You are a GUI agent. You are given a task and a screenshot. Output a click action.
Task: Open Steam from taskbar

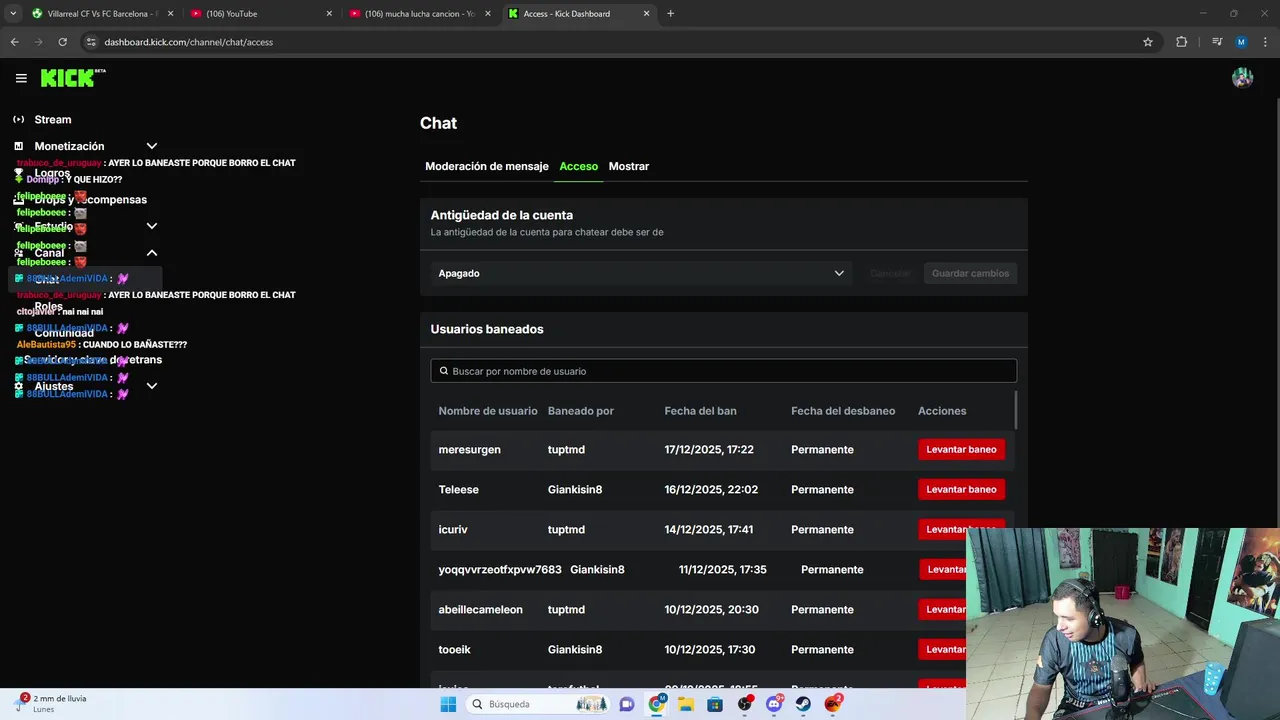[x=803, y=704]
